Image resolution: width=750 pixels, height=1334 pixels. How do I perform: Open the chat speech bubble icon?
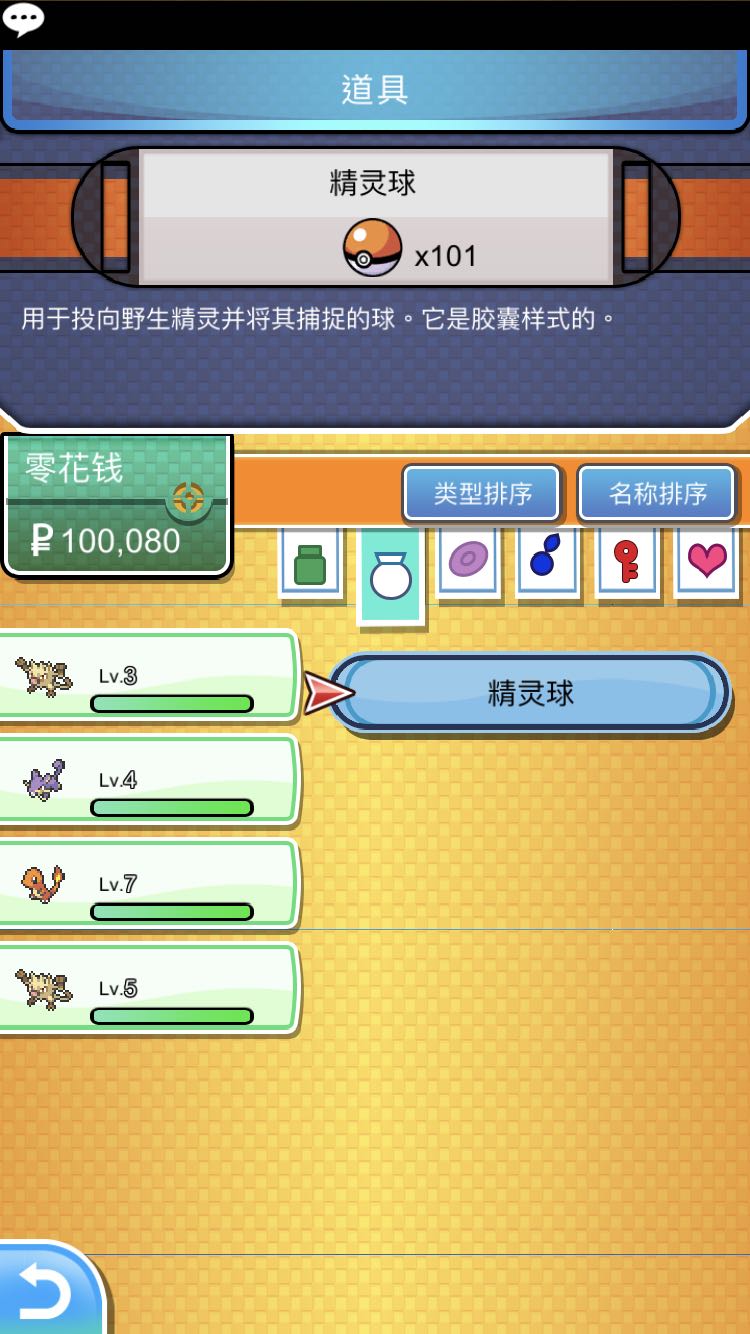(x=23, y=19)
